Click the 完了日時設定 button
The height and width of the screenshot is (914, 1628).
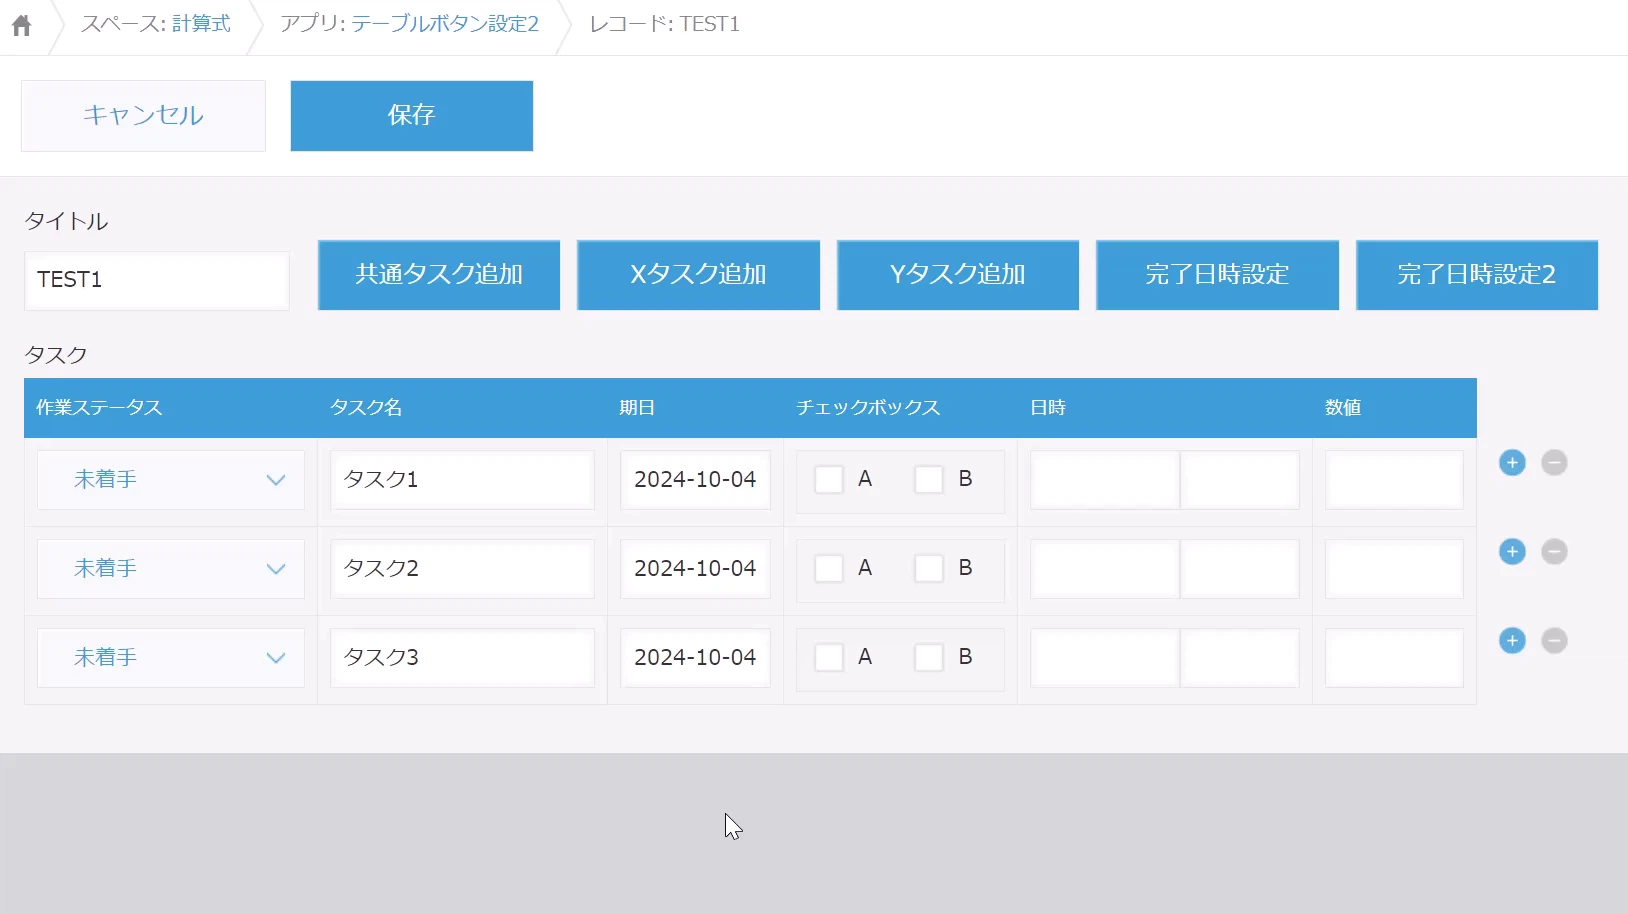pyautogui.click(x=1217, y=275)
